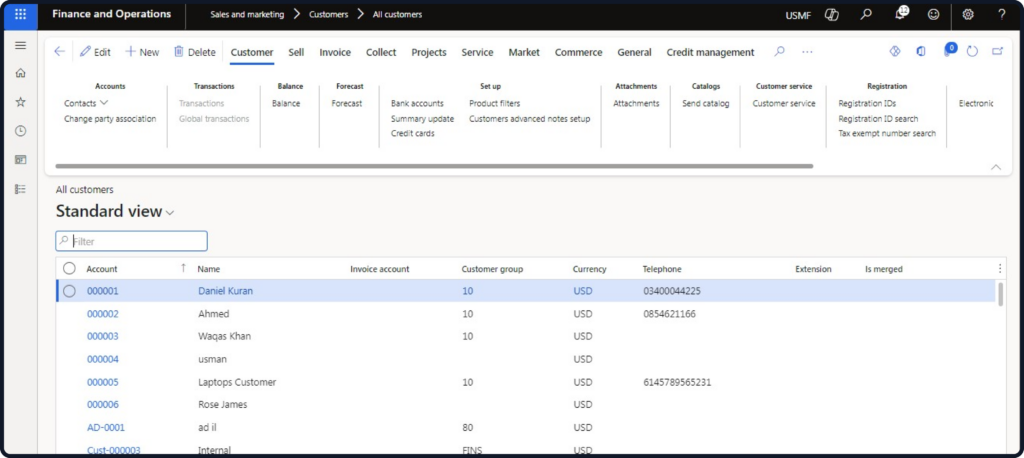The width and height of the screenshot is (1024, 458).
Task: Click the back arrow in action pane
Action: [59, 52]
